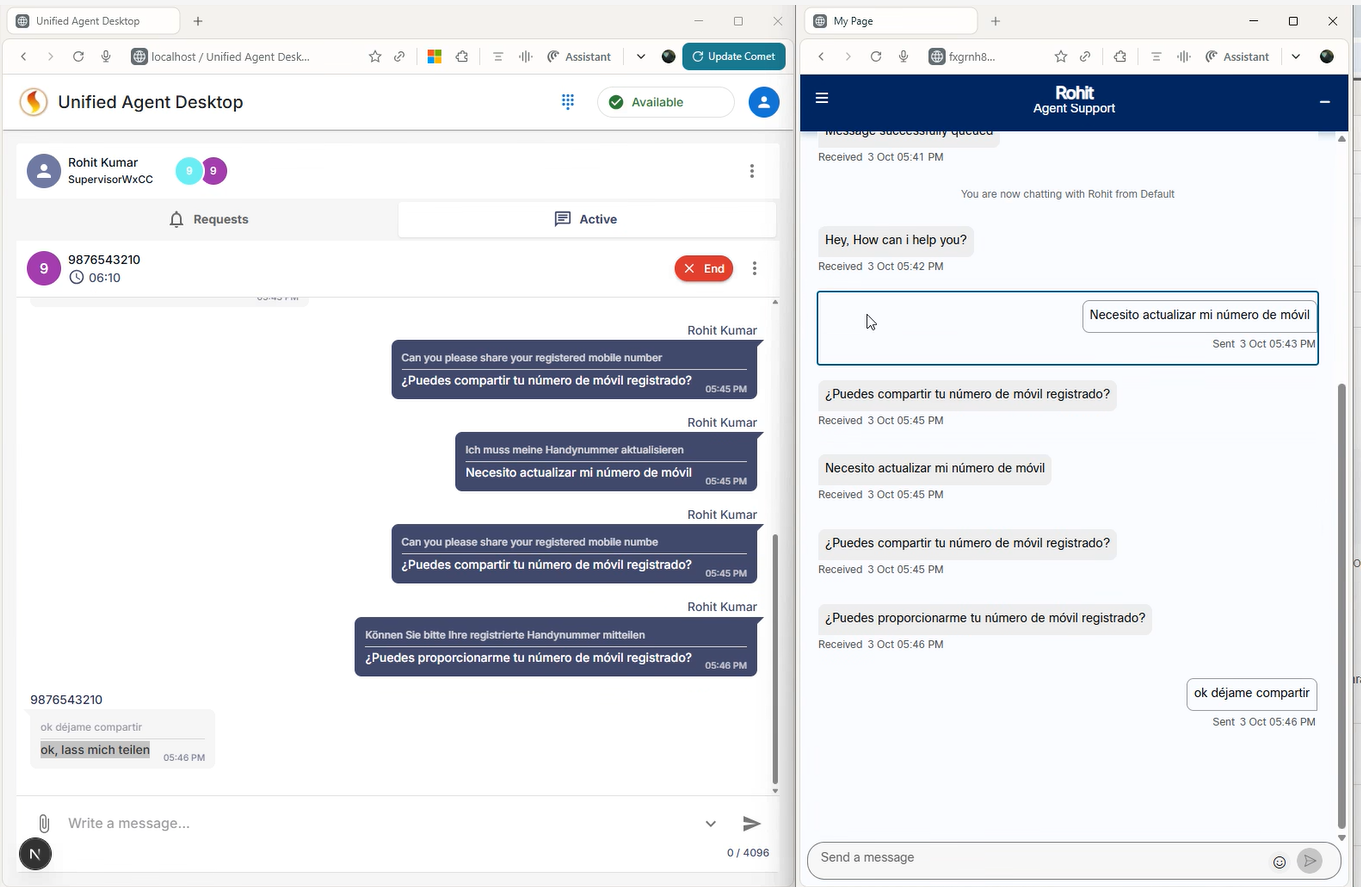Send message with paper plane icon

751,823
